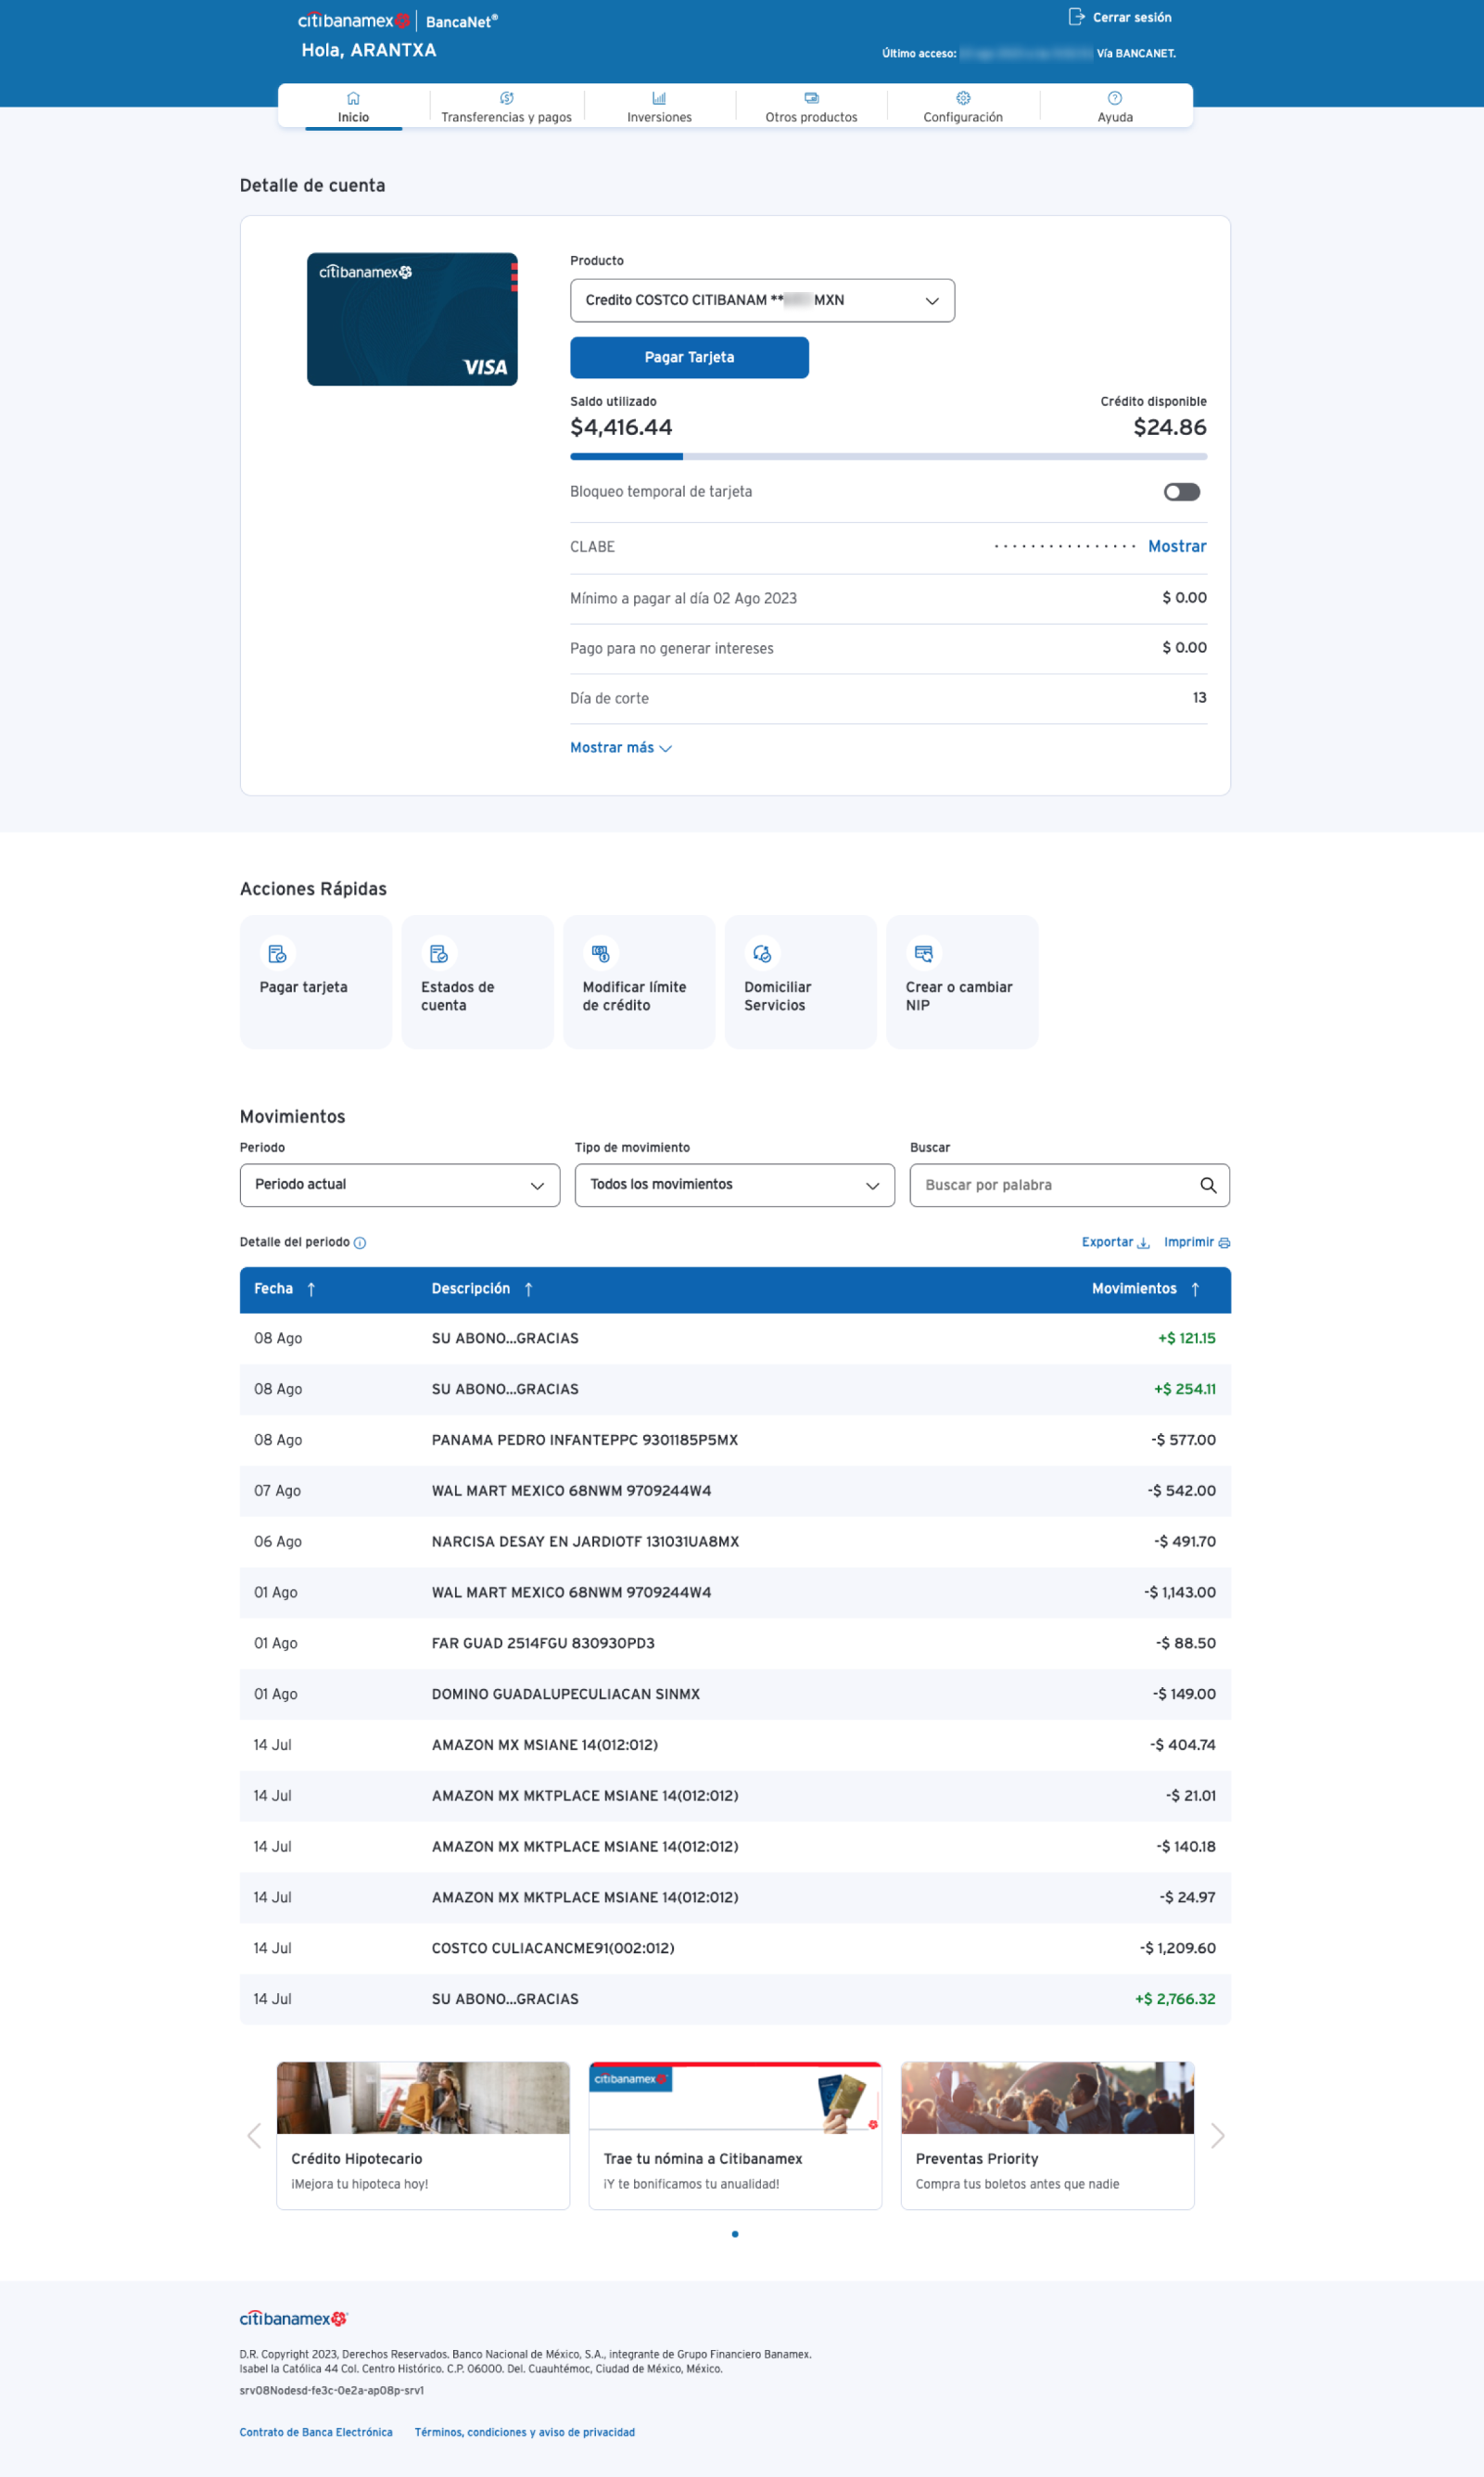Sort table by Descripción arrow

[528, 1289]
